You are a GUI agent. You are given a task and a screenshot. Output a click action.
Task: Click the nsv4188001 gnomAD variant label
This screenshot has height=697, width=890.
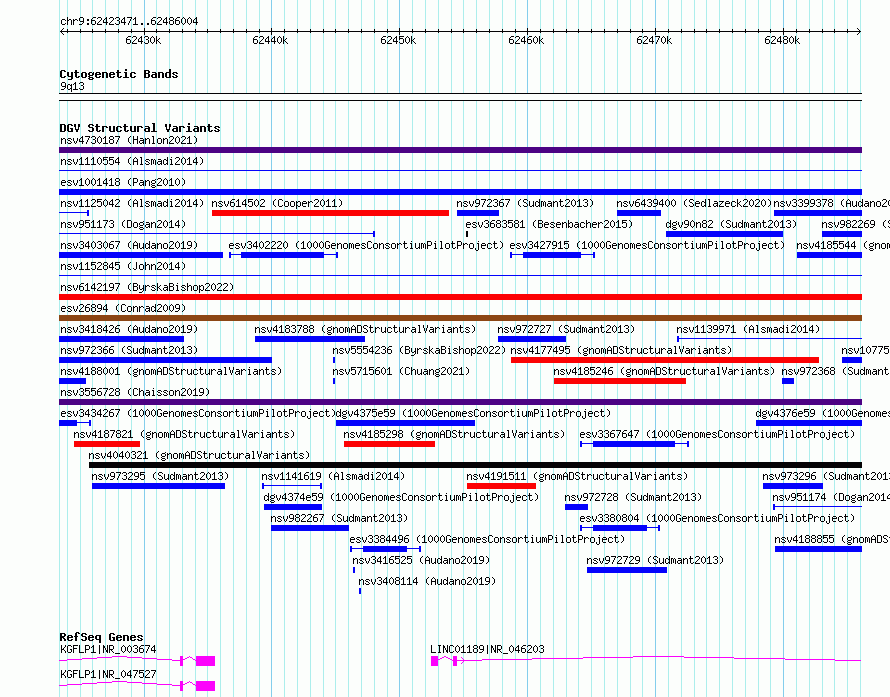point(171,371)
